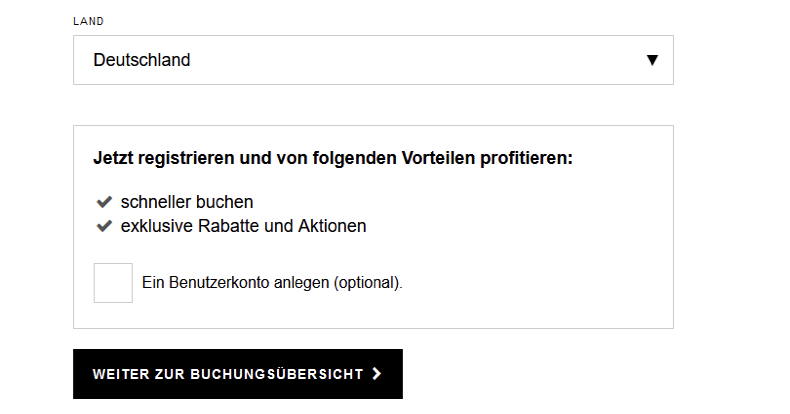Image resolution: width=790 pixels, height=414 pixels.
Task: Open the Land country dropdown
Action: pyautogui.click(x=373, y=60)
